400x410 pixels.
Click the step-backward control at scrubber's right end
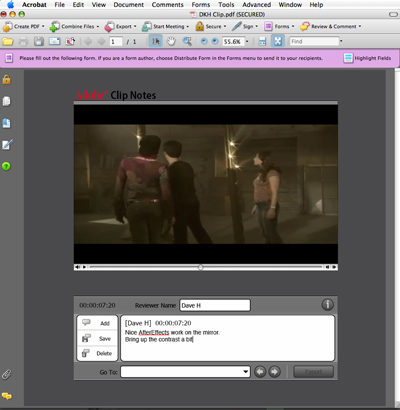tap(327, 267)
